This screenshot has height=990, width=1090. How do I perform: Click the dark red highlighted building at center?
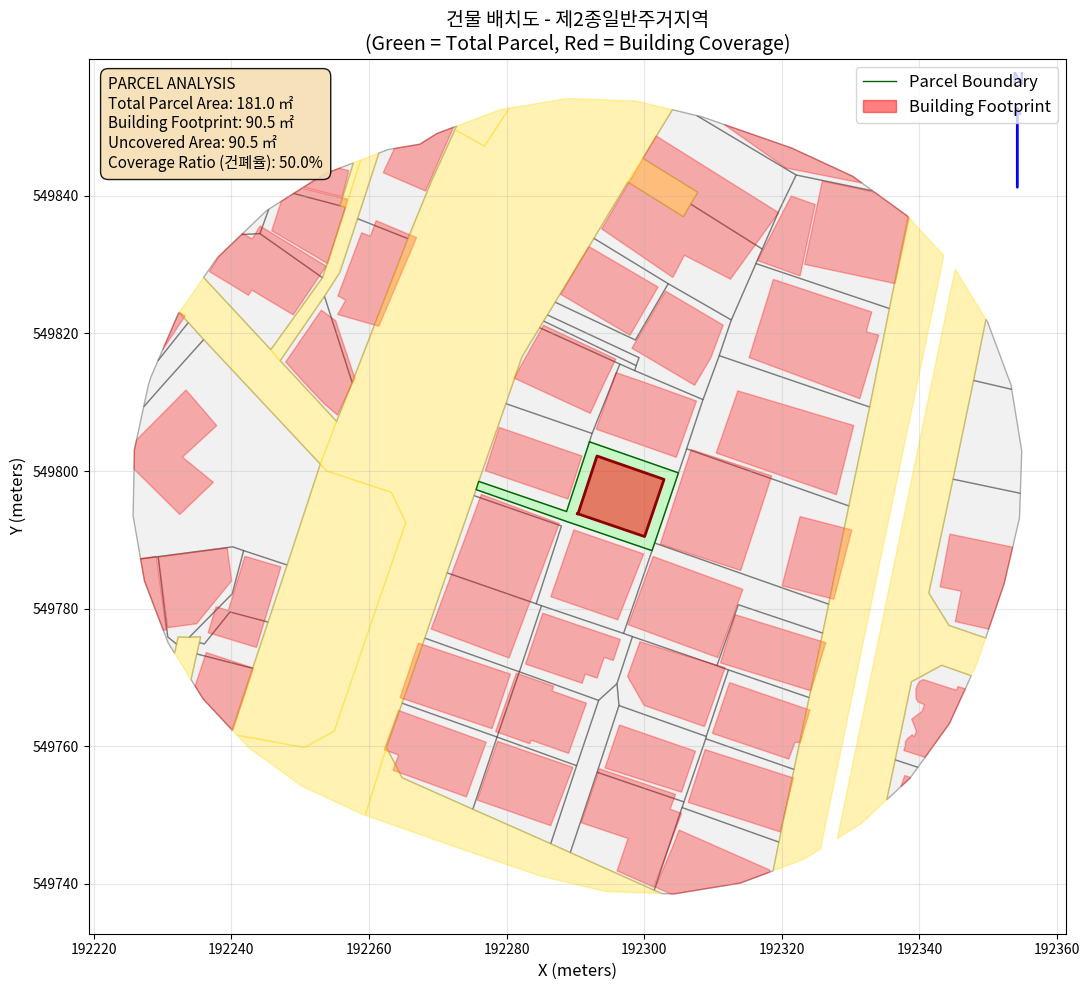click(621, 496)
